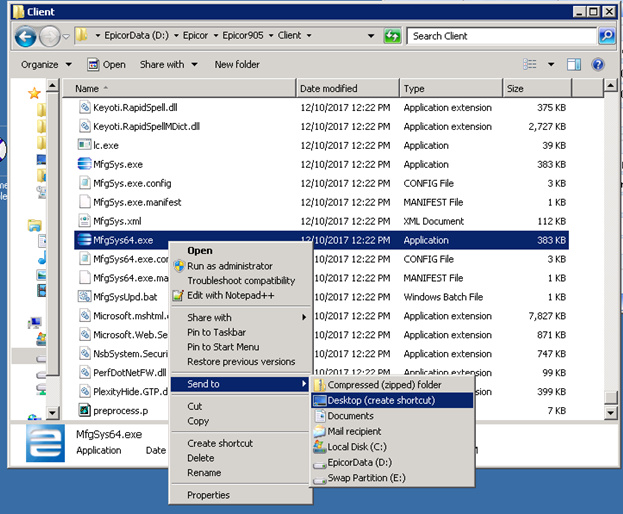This screenshot has width=623, height=514.
Task: Choose Restore previous versions
Action: [x=240, y=361]
